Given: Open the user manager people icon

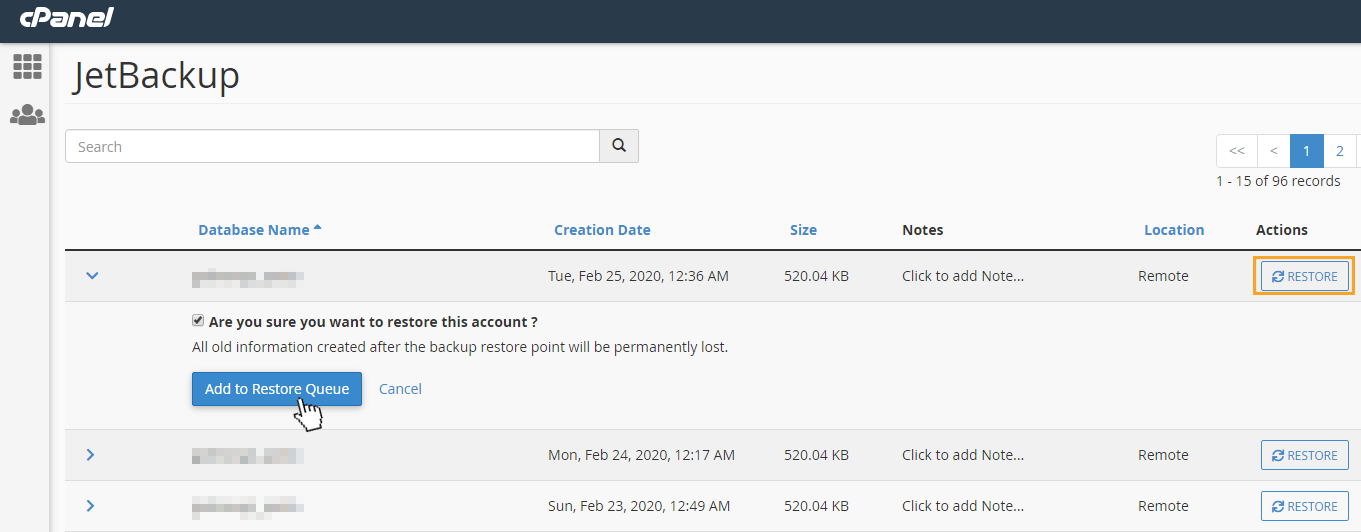Looking at the screenshot, I should click(x=27, y=116).
